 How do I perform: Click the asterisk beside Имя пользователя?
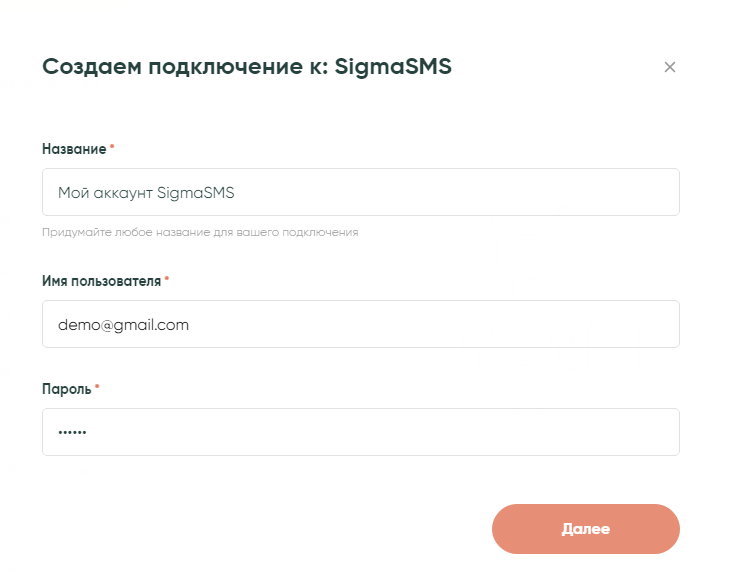[x=167, y=280]
